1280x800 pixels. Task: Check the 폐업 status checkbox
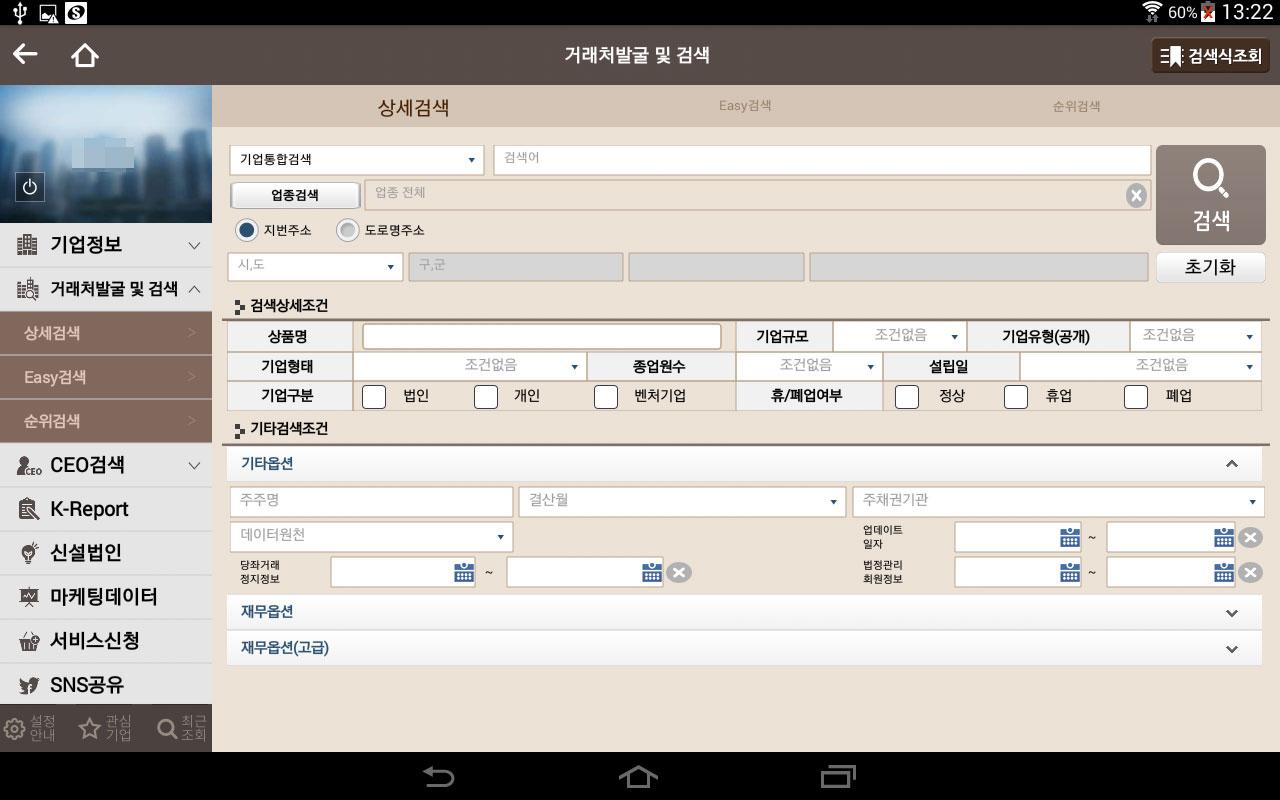pos(1136,396)
